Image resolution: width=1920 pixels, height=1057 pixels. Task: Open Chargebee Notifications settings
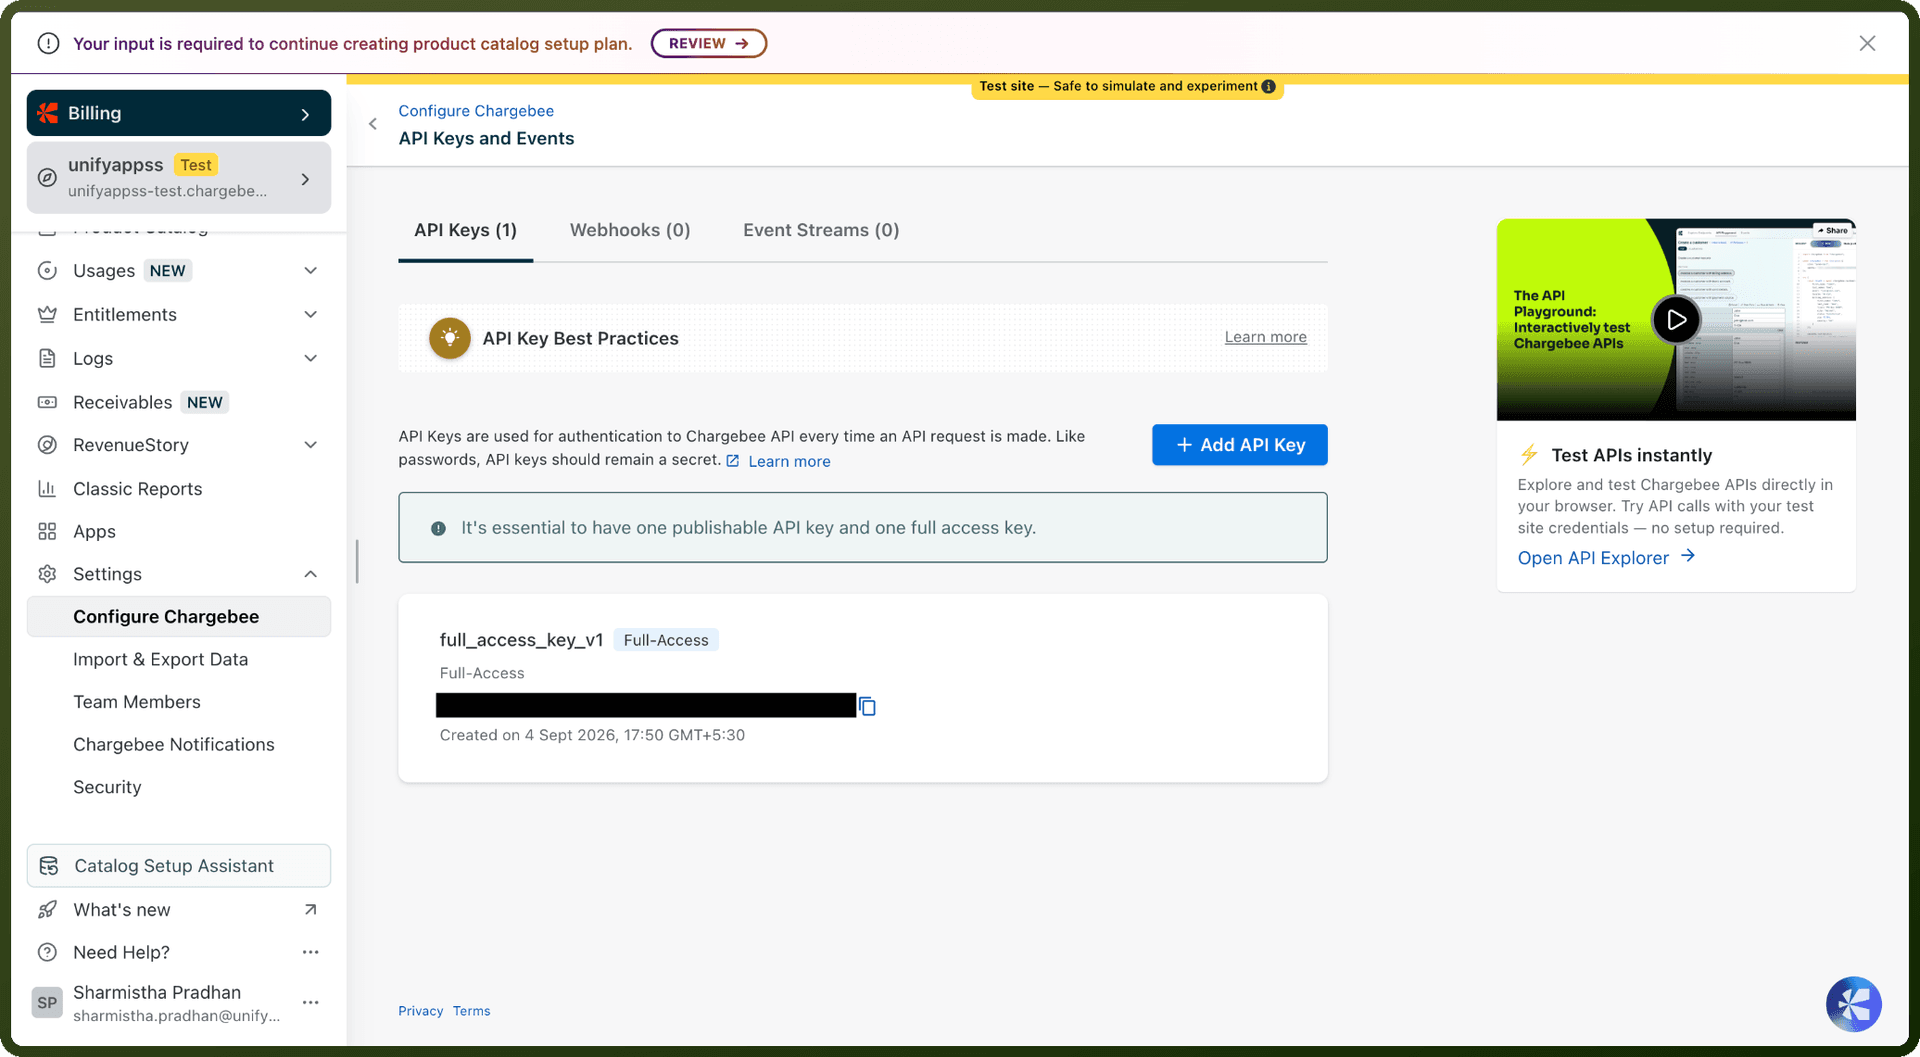click(x=174, y=745)
